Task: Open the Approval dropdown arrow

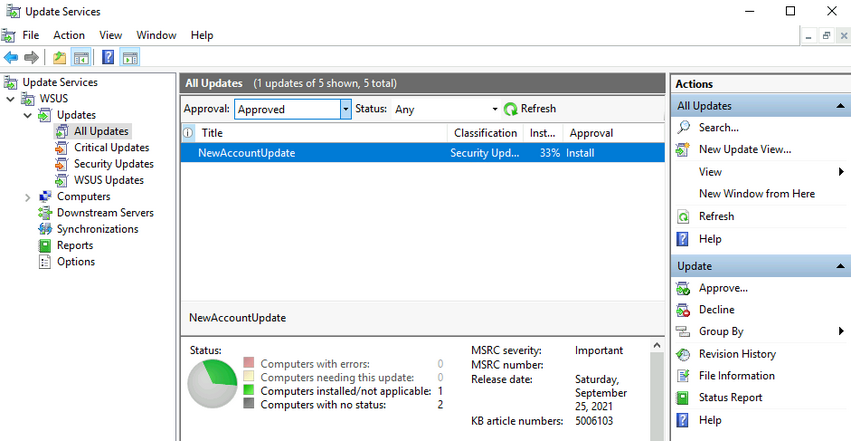Action: 346,109
